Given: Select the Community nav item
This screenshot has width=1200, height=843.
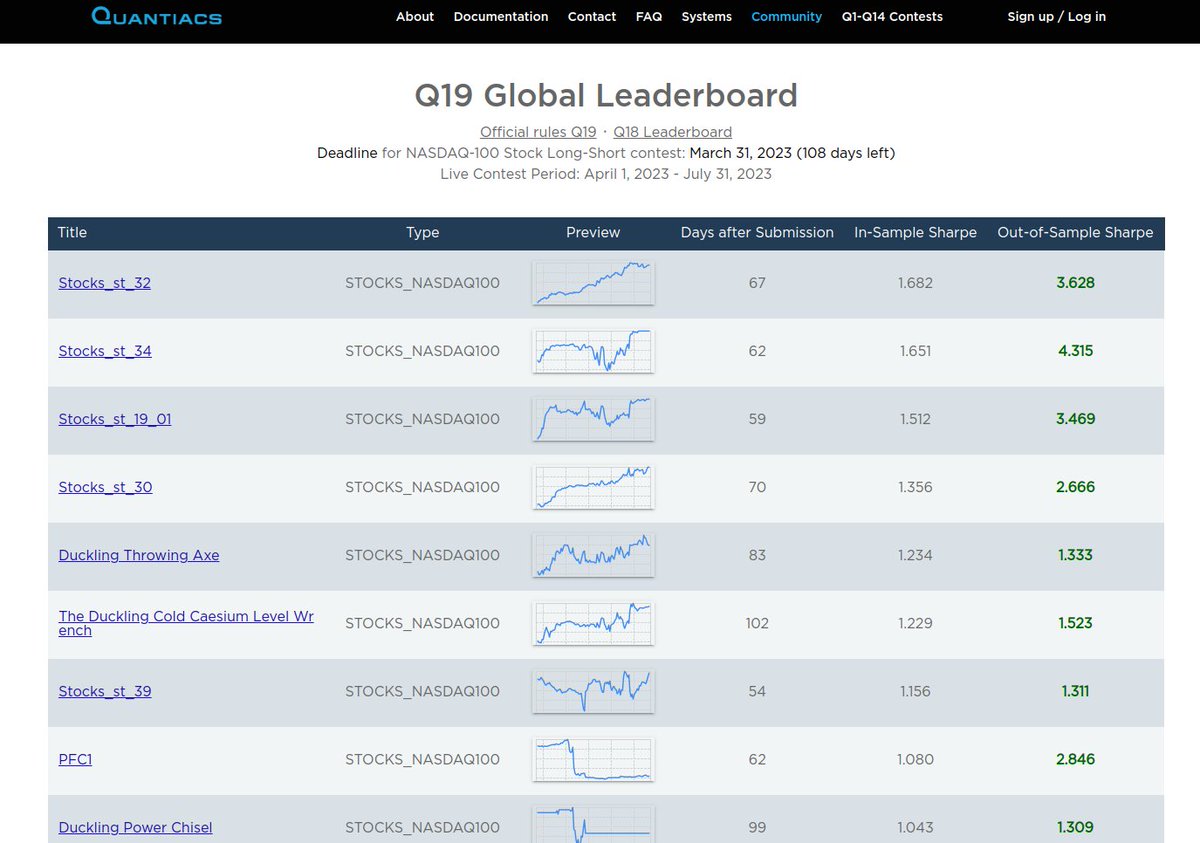Looking at the screenshot, I should coord(787,16).
